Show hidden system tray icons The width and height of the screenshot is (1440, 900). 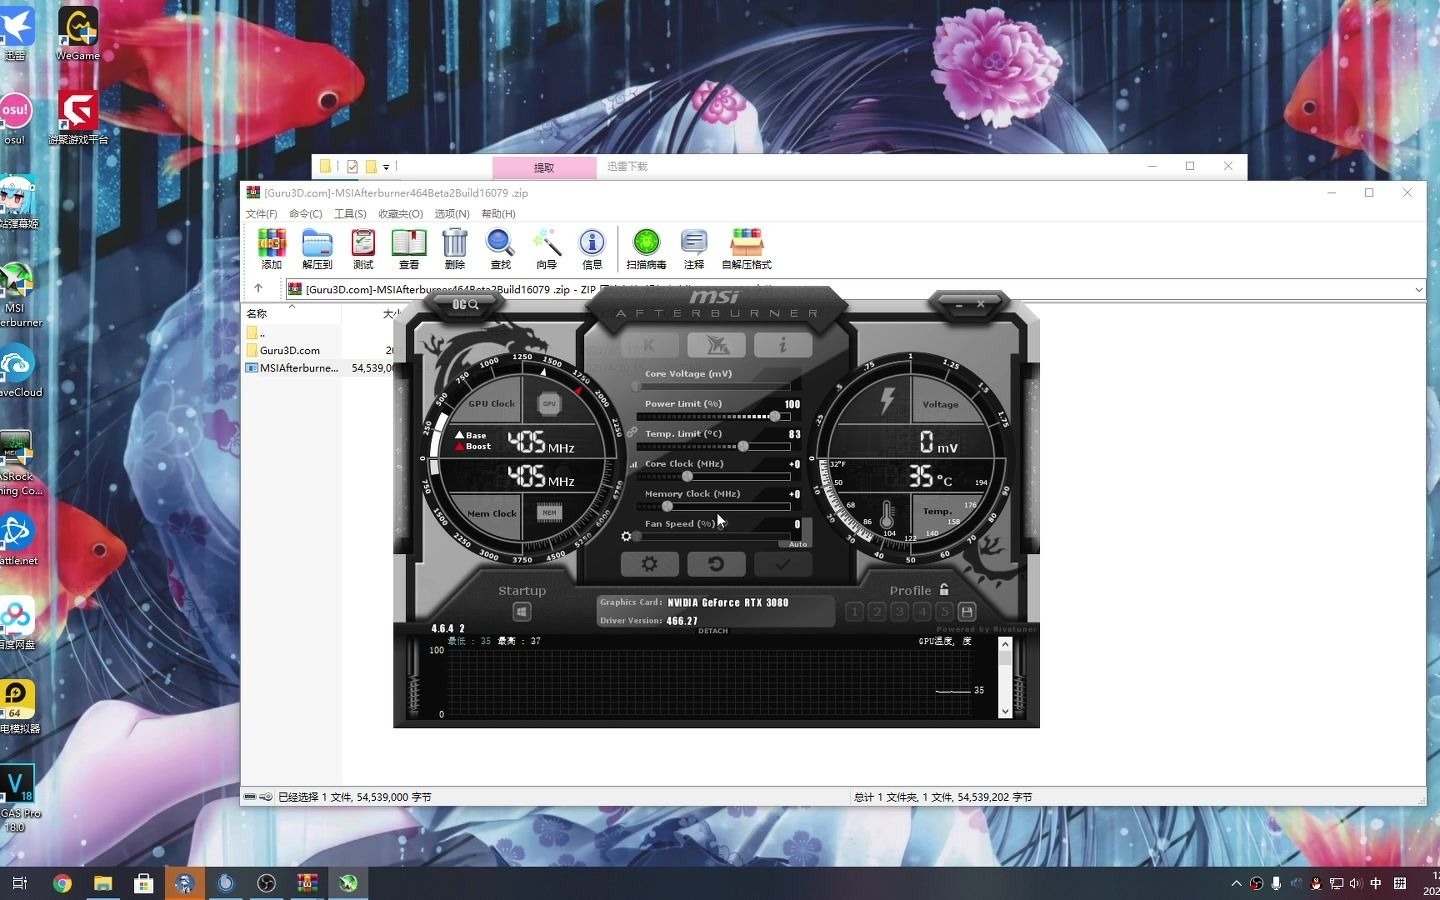(x=1236, y=883)
